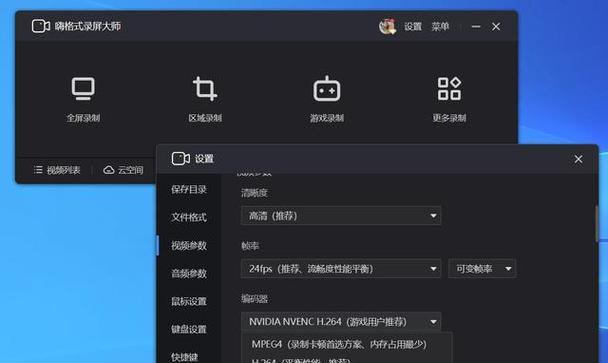Click the 帧率 label
This screenshot has height=363, width=608.
[250, 246]
